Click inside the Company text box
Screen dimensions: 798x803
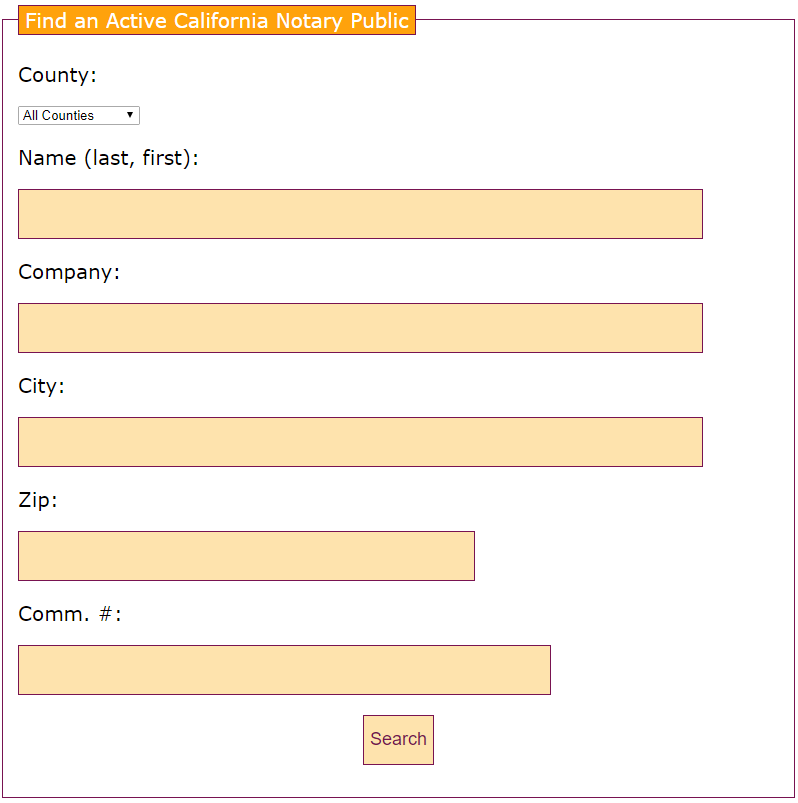360,328
